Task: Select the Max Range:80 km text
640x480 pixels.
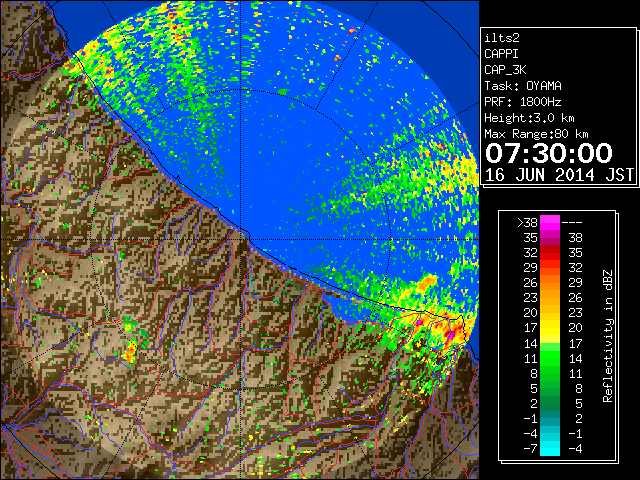Action: pos(536,134)
